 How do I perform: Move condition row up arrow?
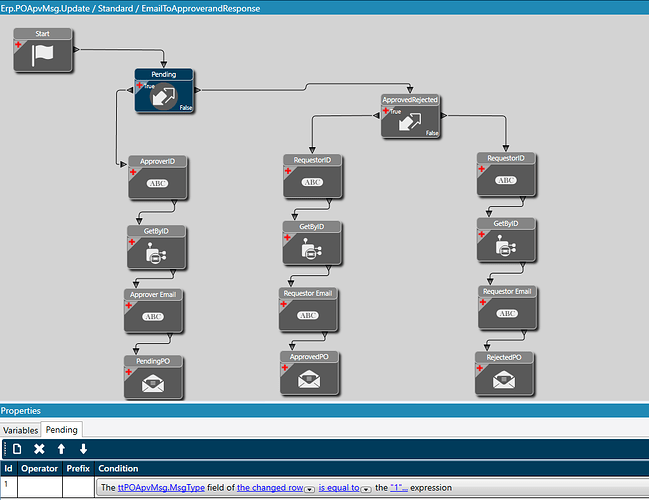pos(62,450)
